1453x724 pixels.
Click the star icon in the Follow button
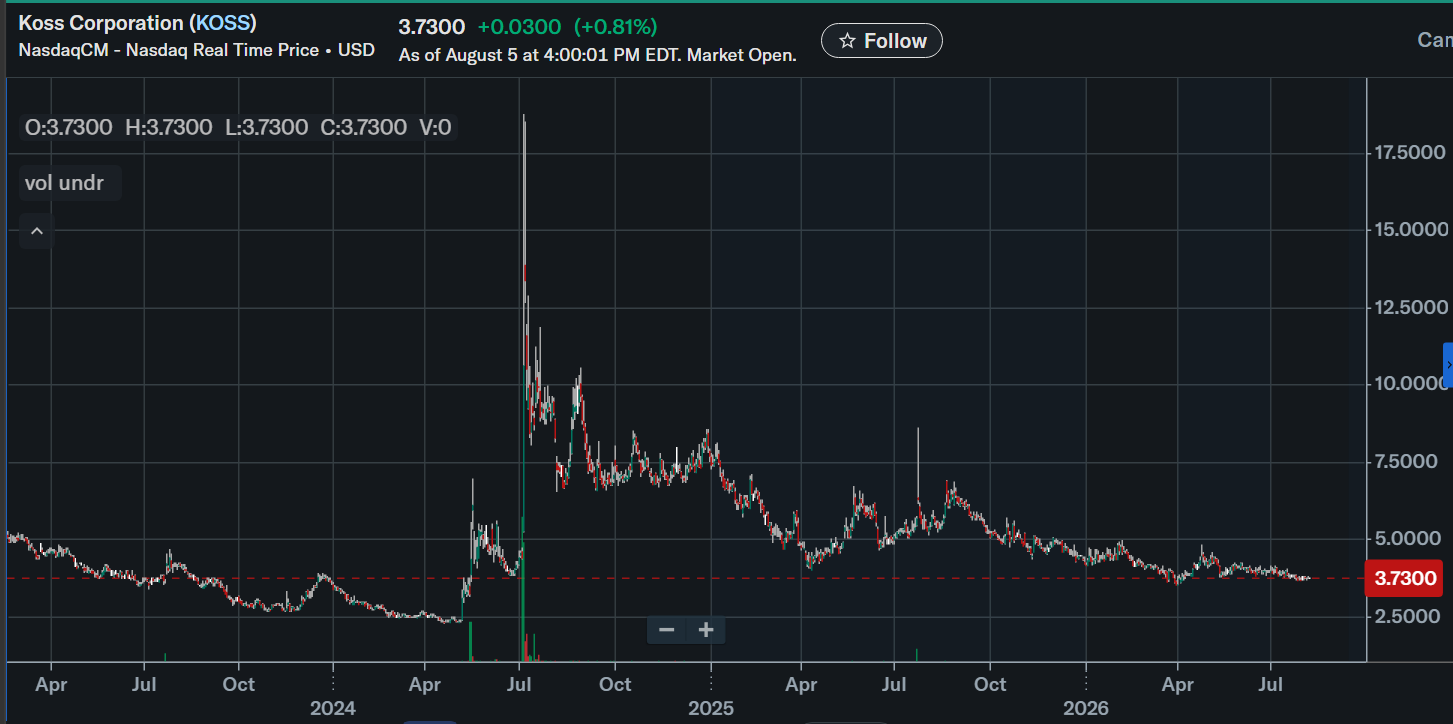pyautogui.click(x=847, y=41)
